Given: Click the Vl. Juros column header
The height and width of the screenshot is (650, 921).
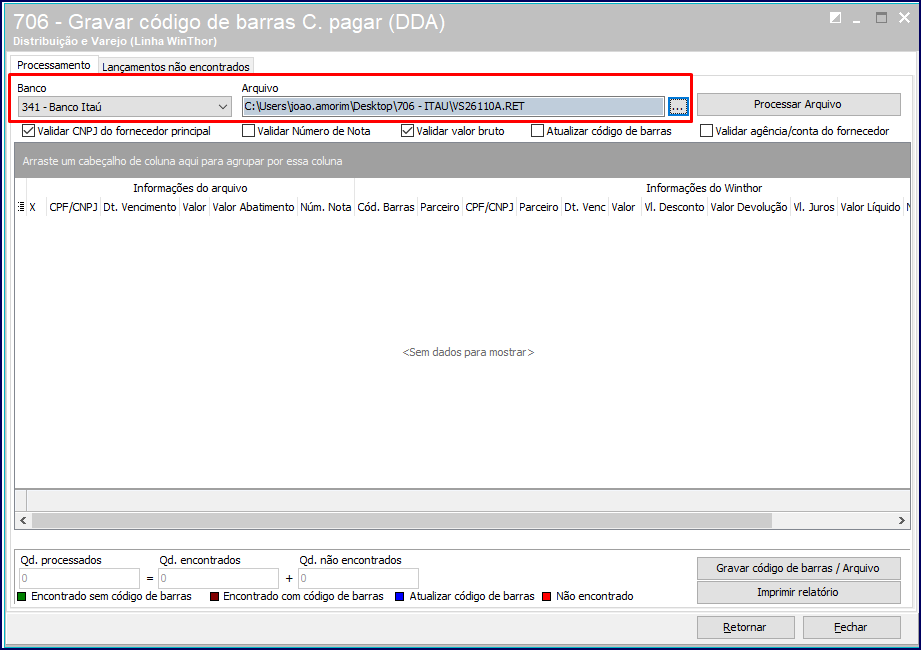Looking at the screenshot, I should pos(814,207).
